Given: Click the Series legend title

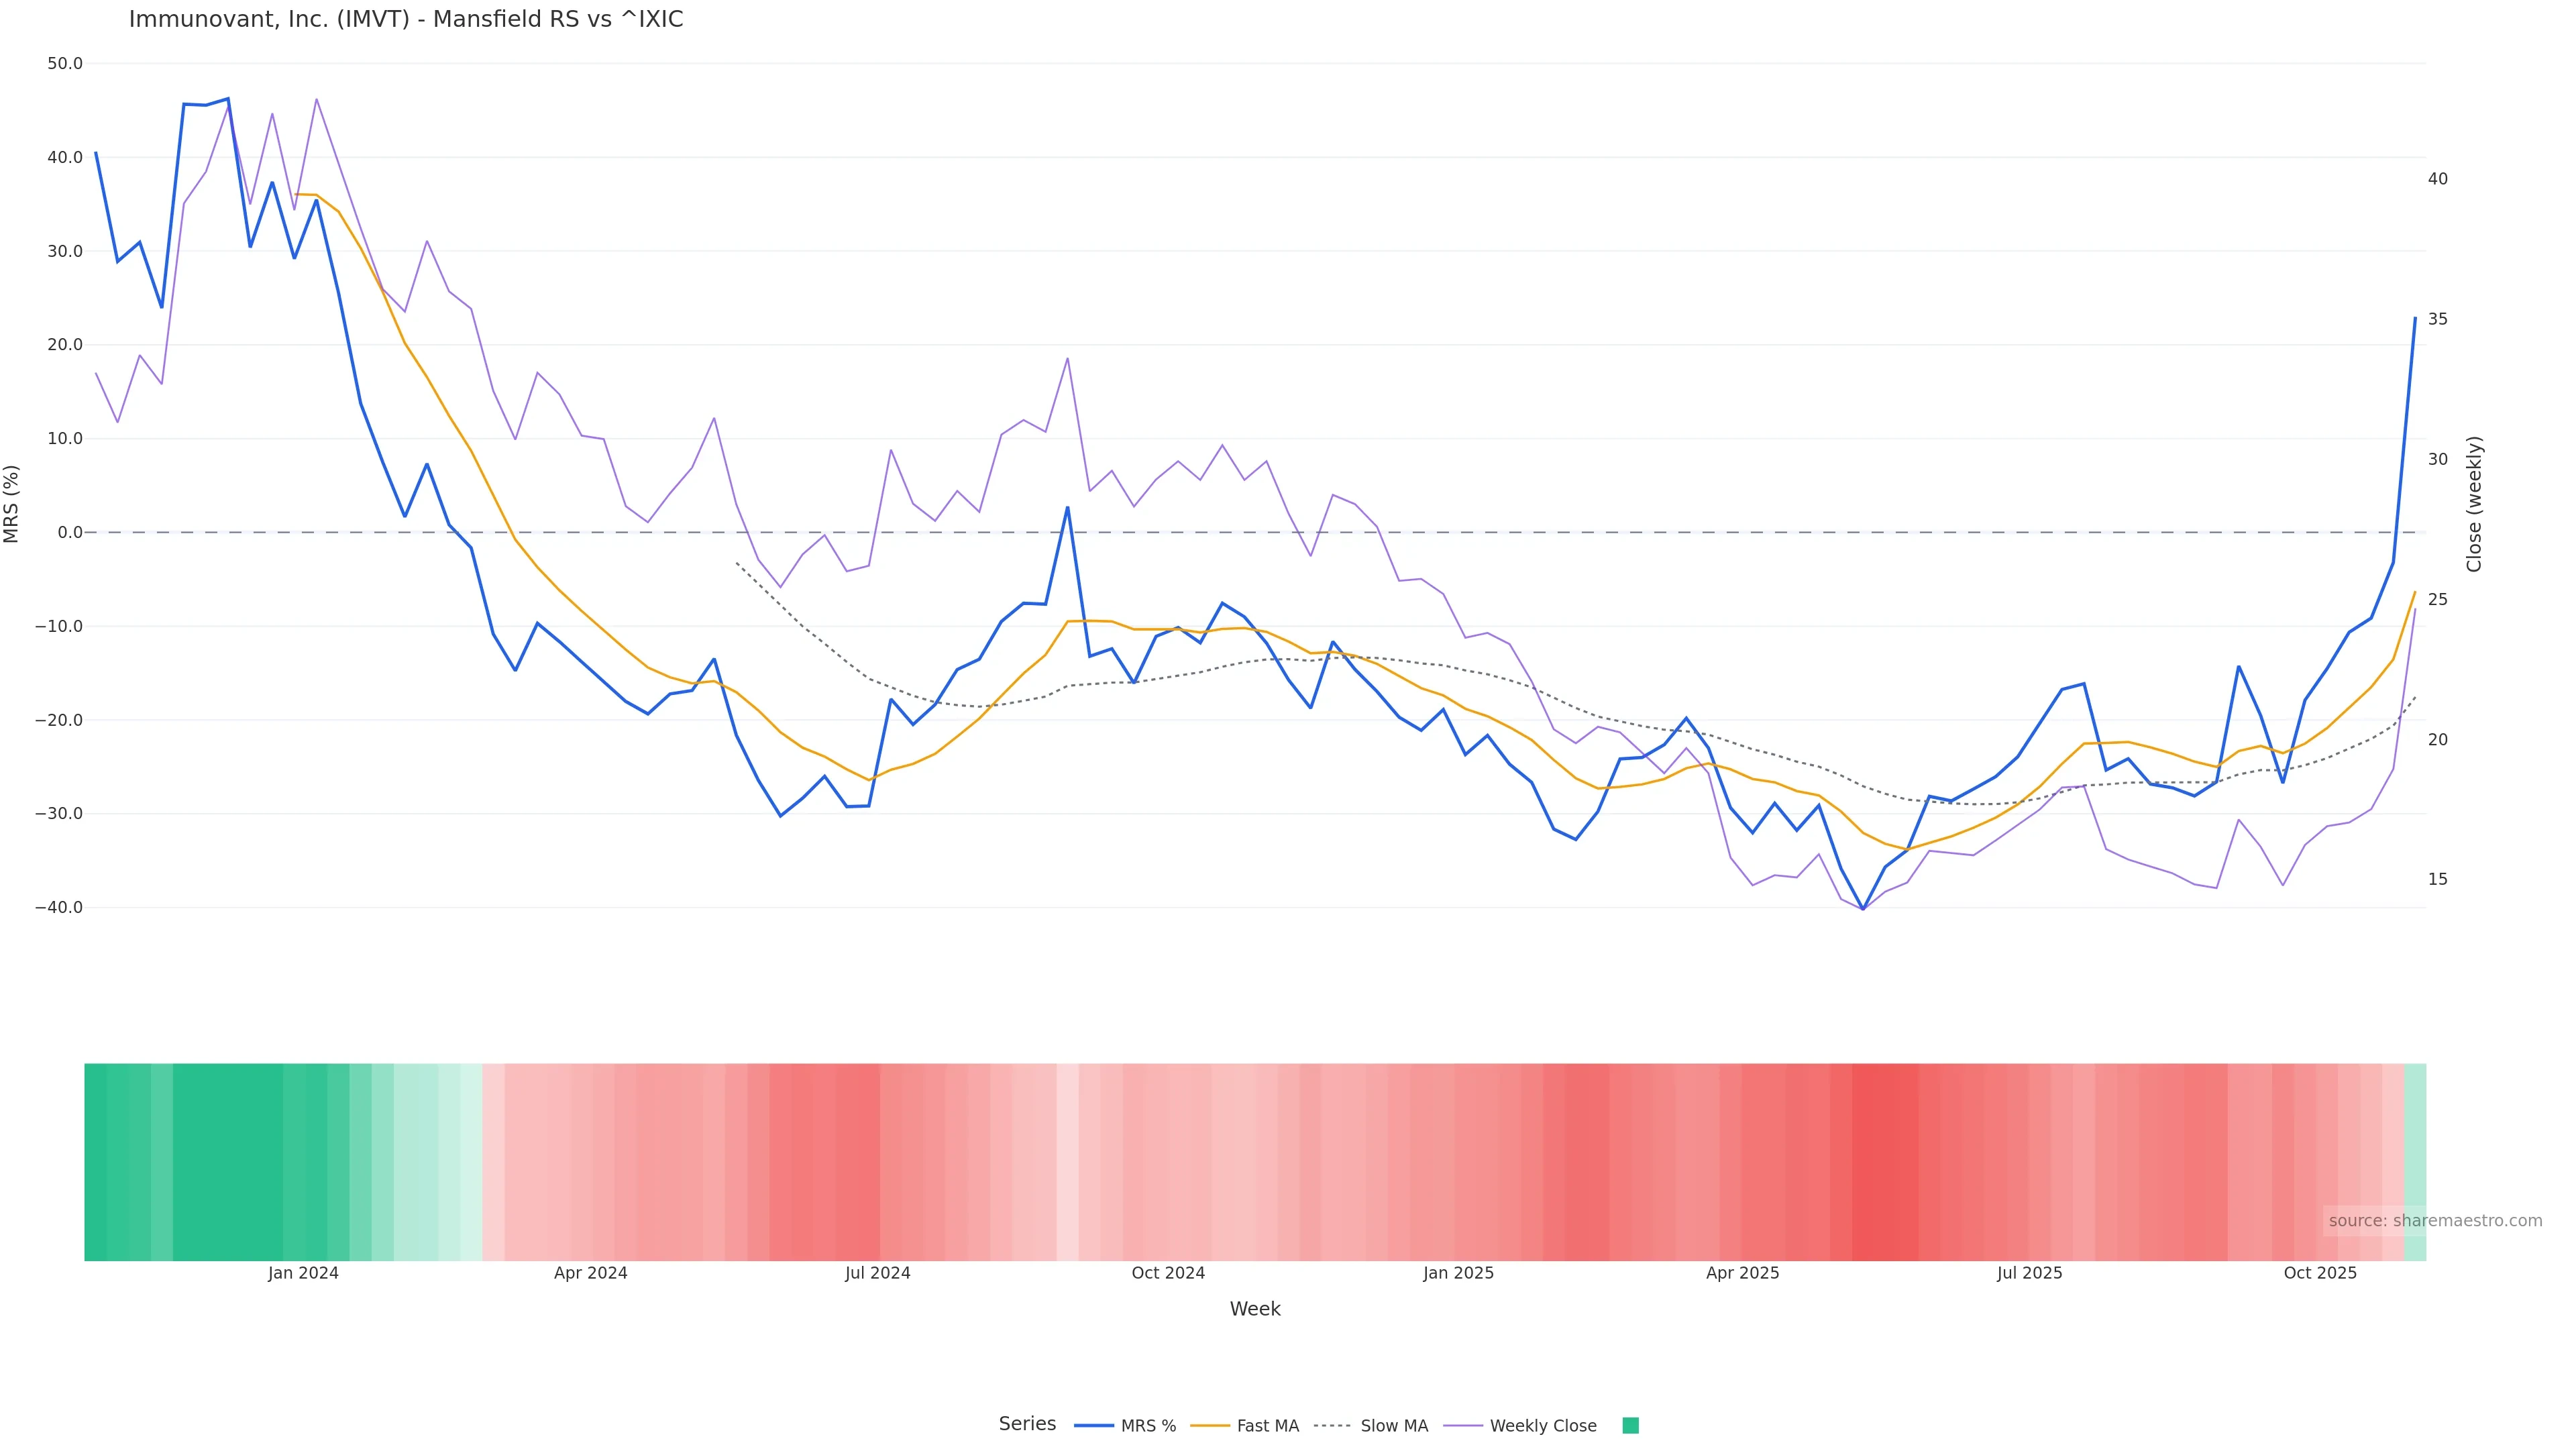Looking at the screenshot, I should [x=1027, y=1424].
